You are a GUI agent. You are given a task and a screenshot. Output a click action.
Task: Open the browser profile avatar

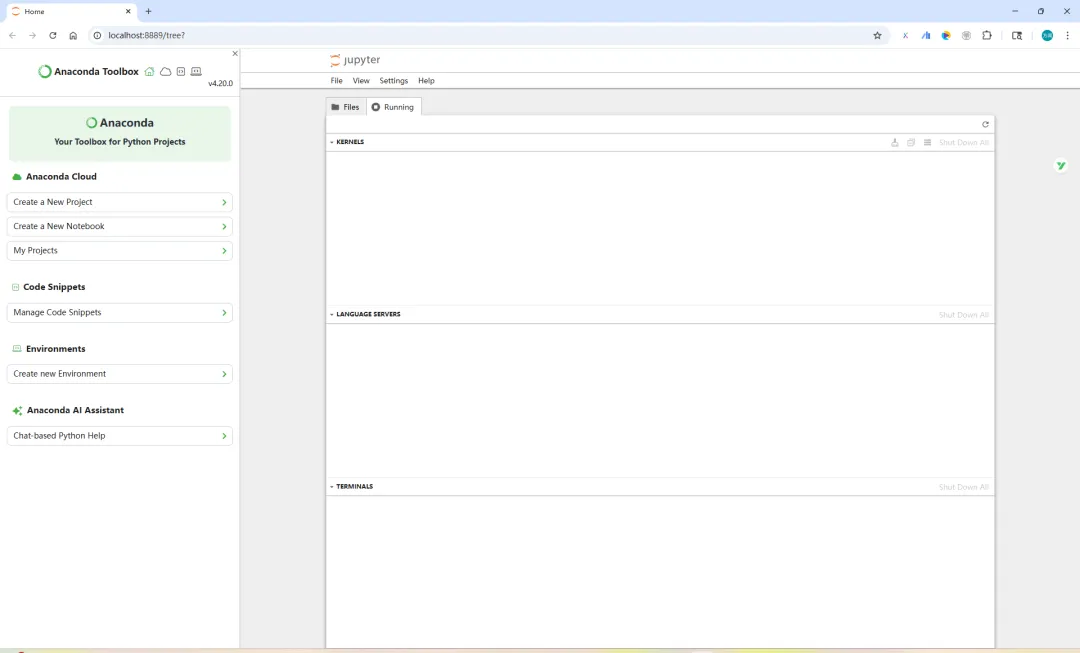1047,36
